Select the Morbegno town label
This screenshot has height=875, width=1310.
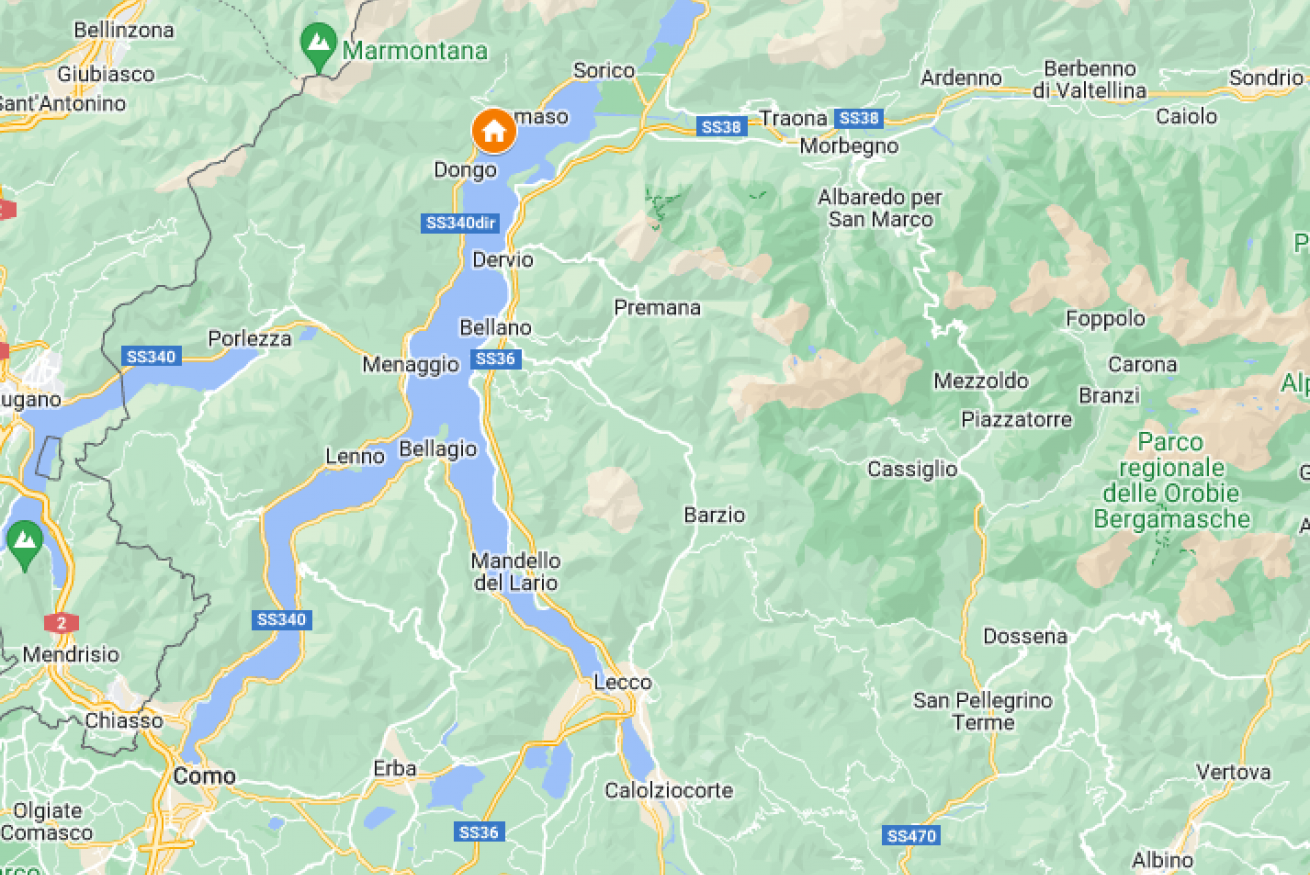tap(849, 146)
